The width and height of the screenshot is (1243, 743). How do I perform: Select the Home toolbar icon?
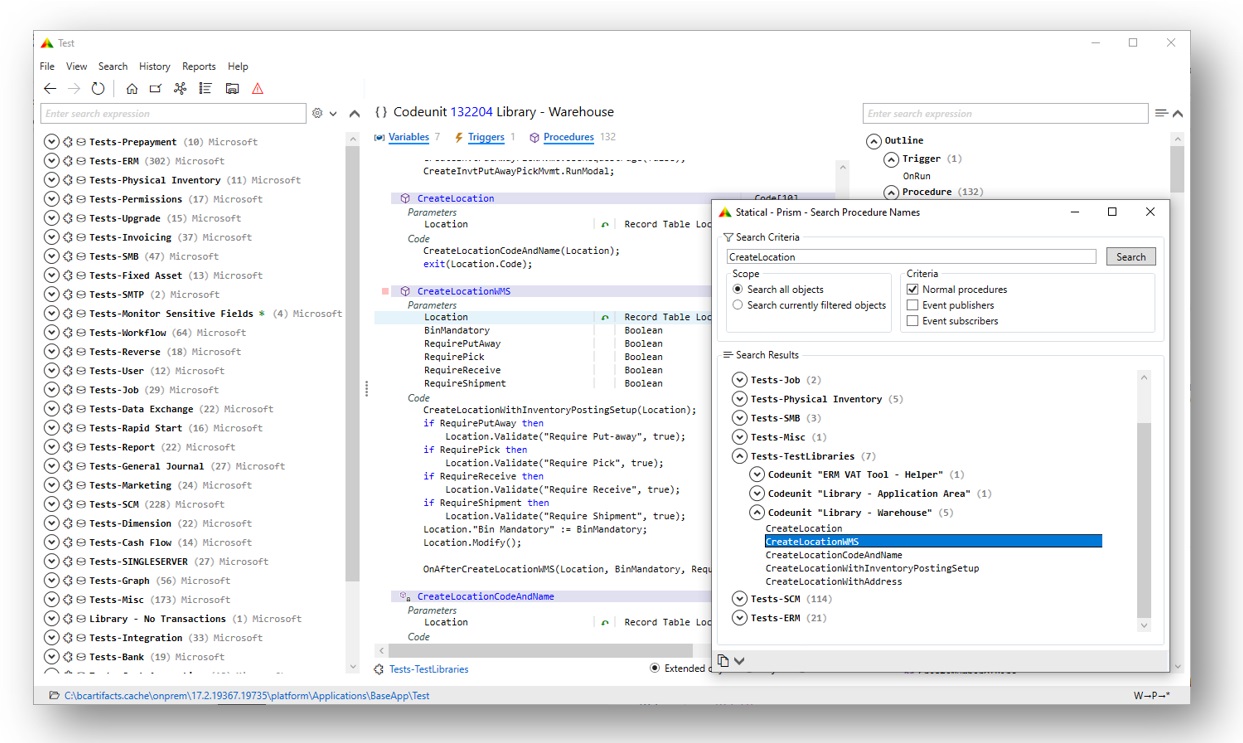133,87
